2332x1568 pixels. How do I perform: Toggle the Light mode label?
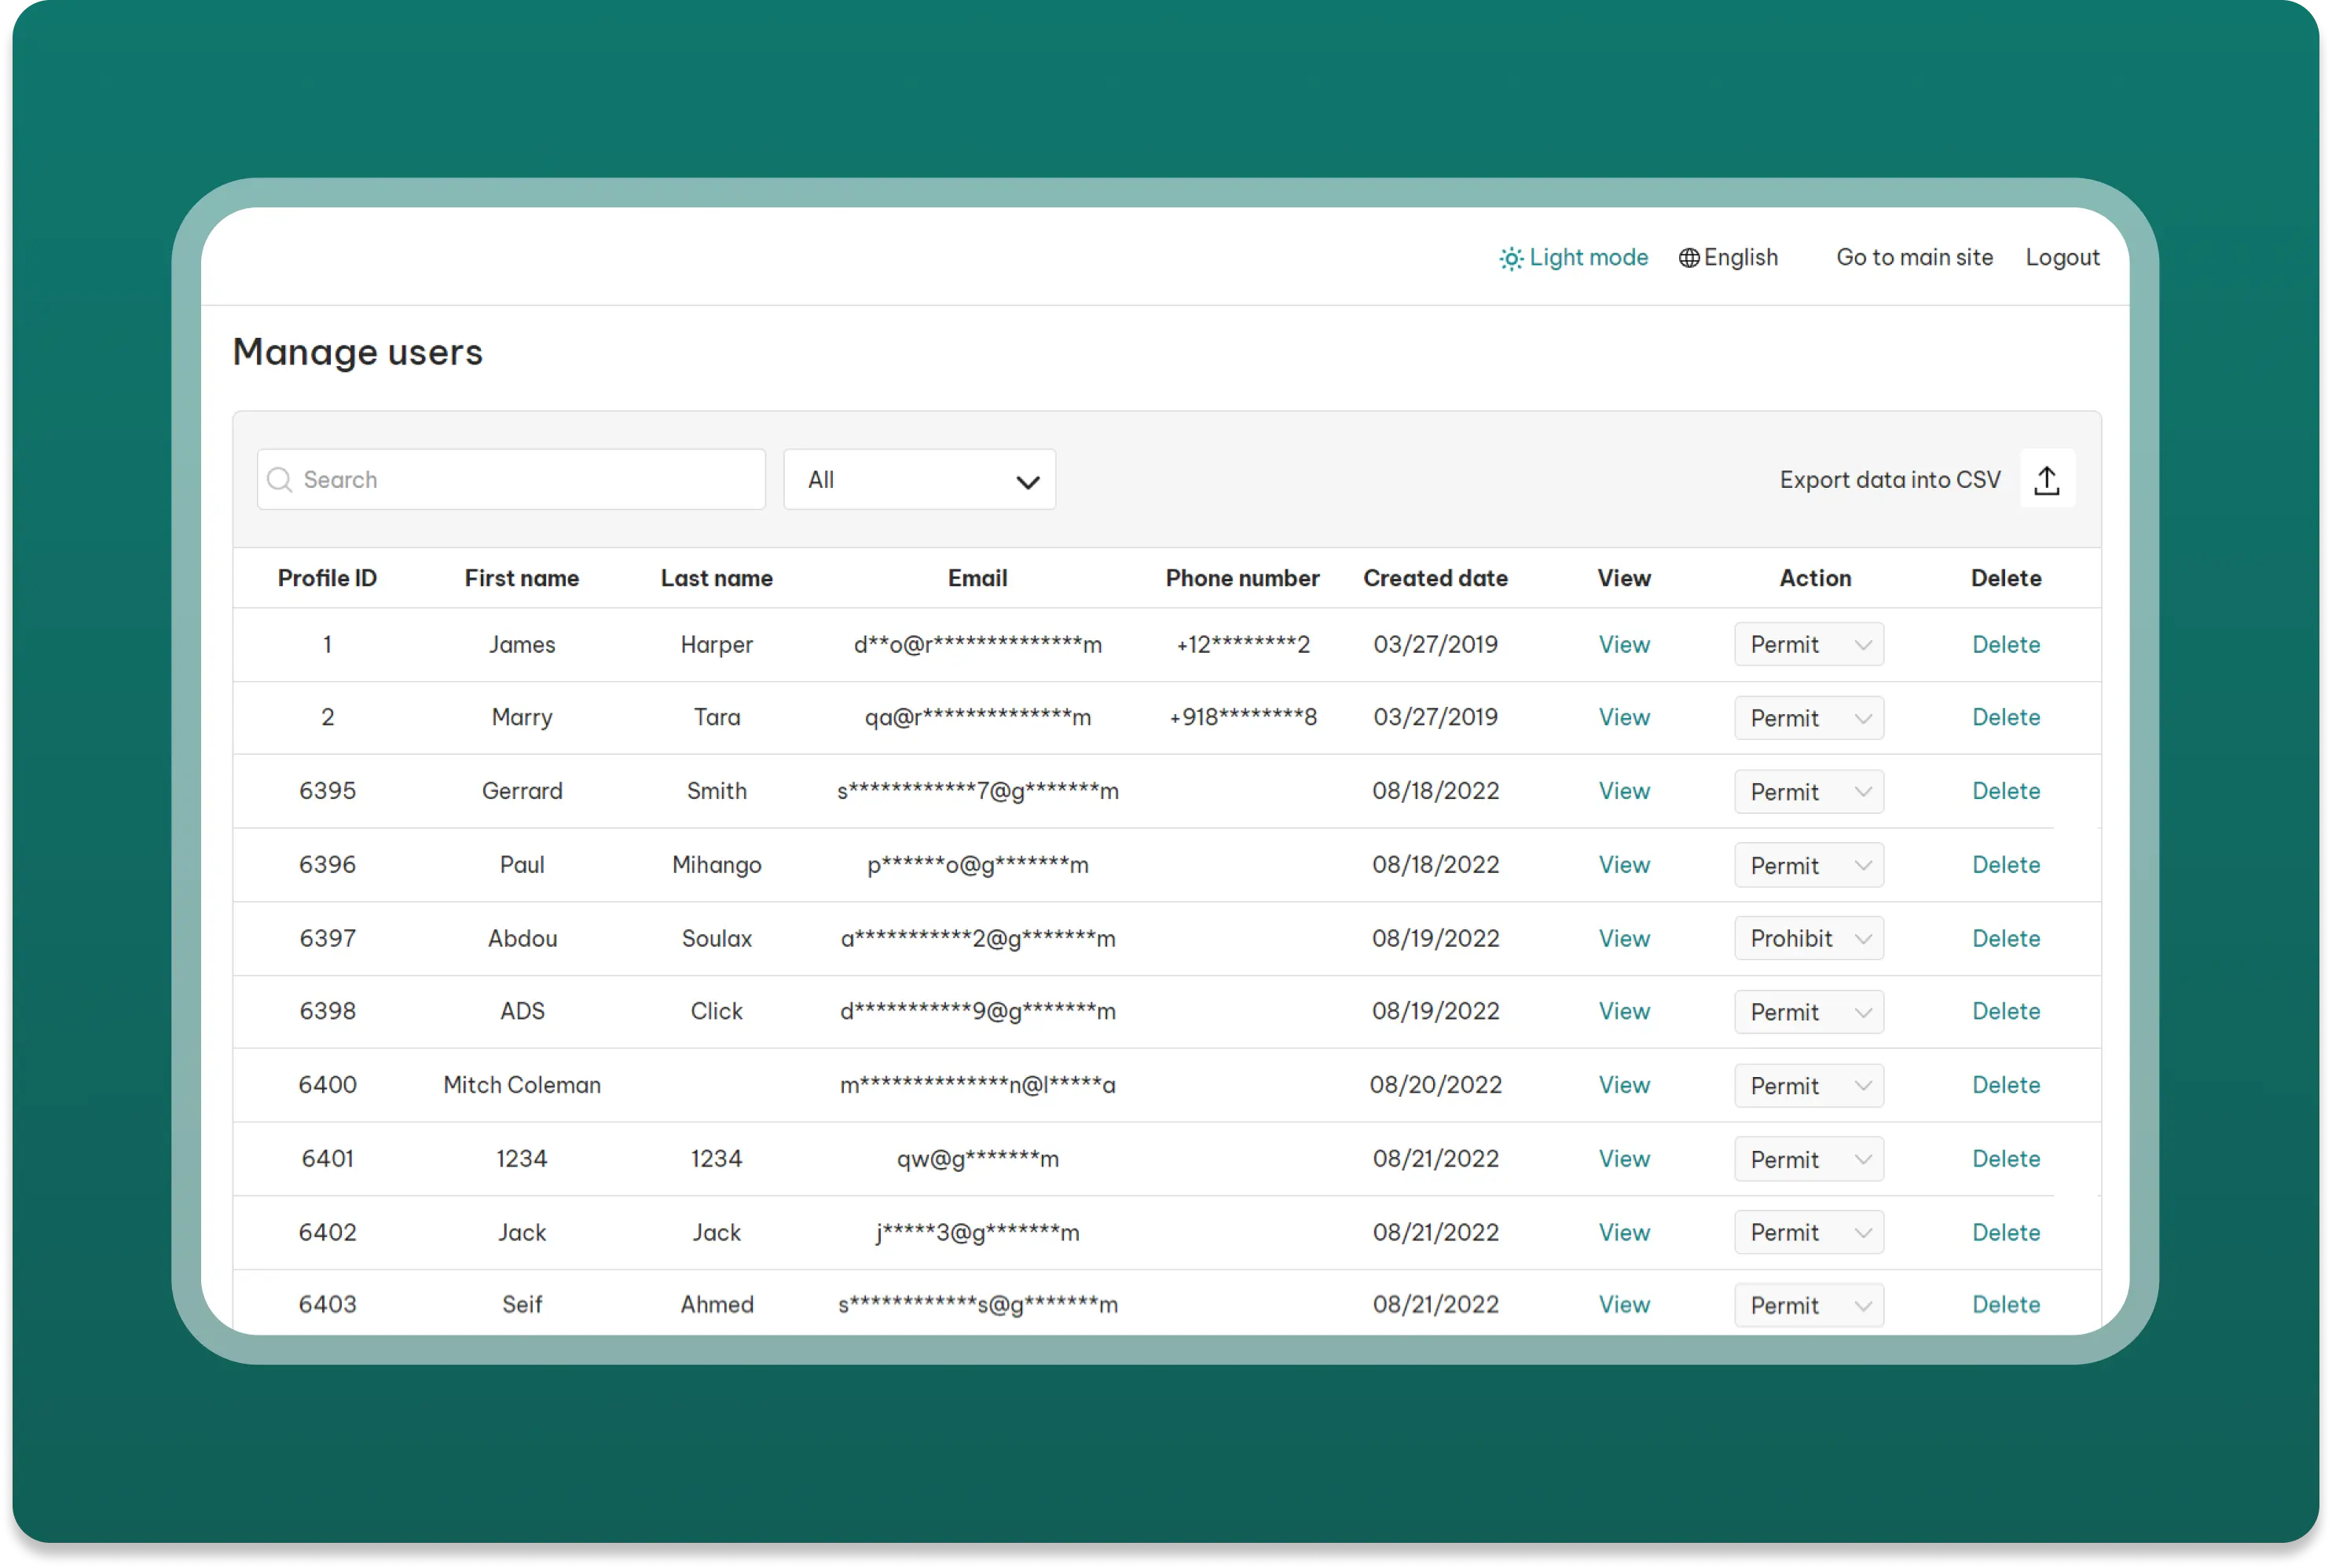(1588, 257)
